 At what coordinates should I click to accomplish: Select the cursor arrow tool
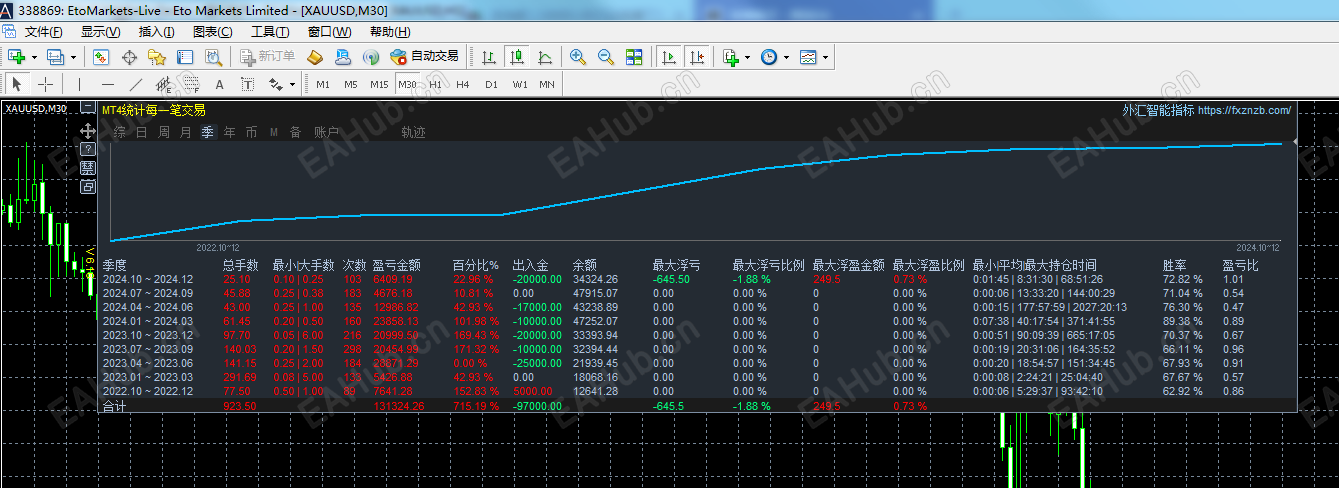click(17, 84)
